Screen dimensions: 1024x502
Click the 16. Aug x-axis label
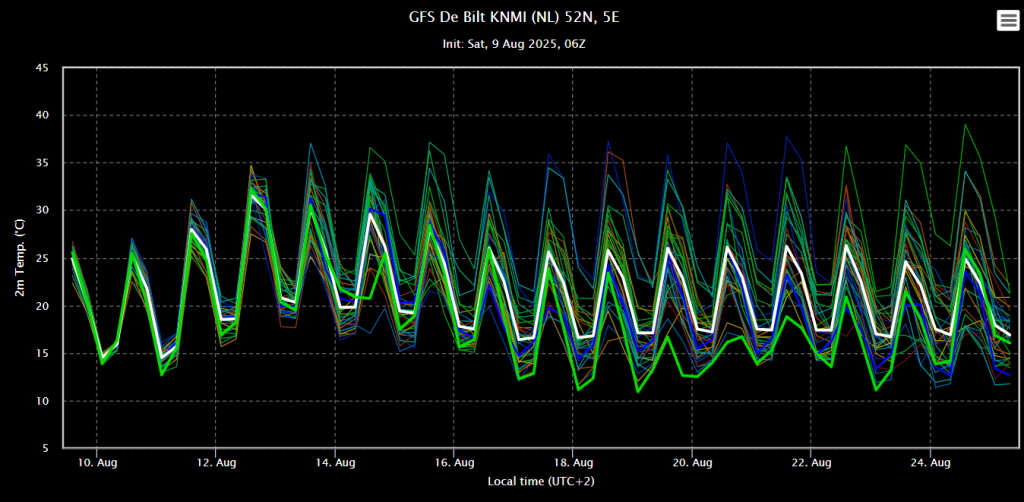click(x=454, y=462)
